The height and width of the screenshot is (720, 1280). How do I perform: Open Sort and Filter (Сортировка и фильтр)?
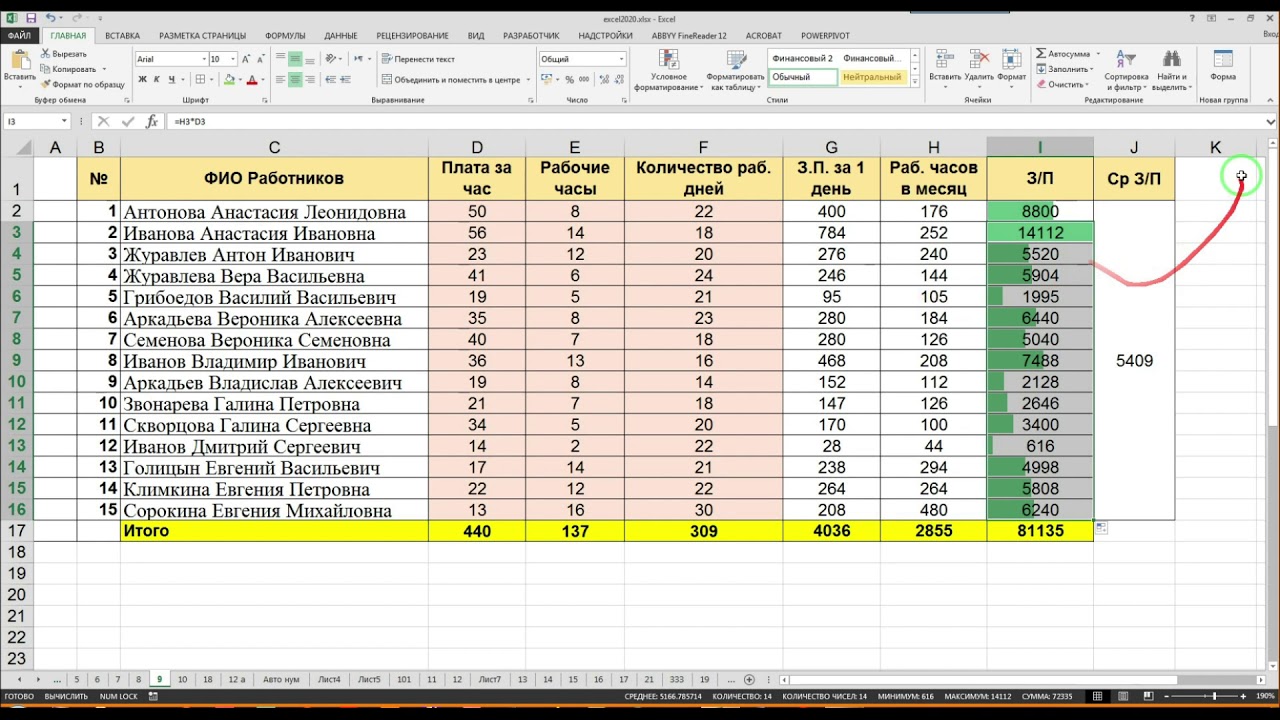[1126, 70]
